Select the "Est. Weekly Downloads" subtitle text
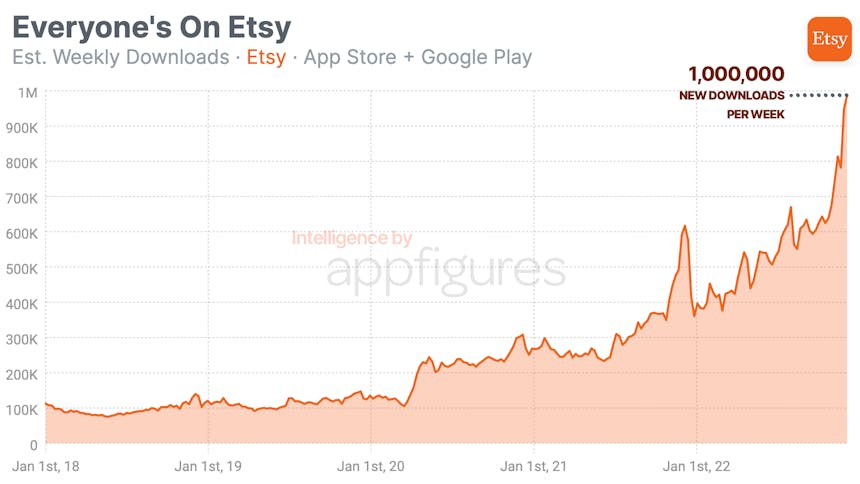 coord(121,57)
